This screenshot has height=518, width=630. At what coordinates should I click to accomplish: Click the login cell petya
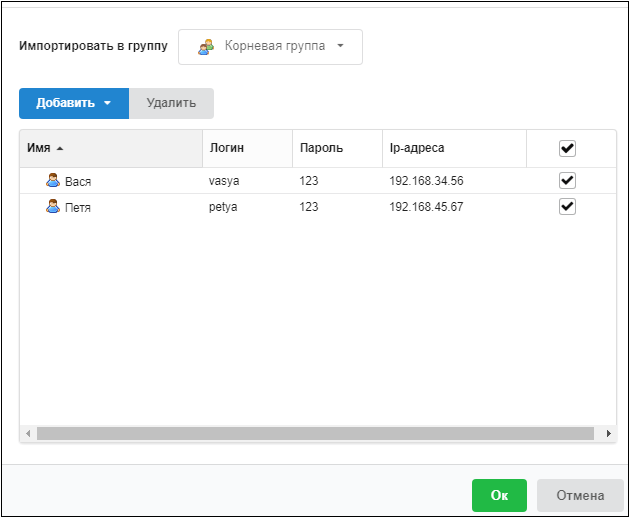(x=223, y=207)
